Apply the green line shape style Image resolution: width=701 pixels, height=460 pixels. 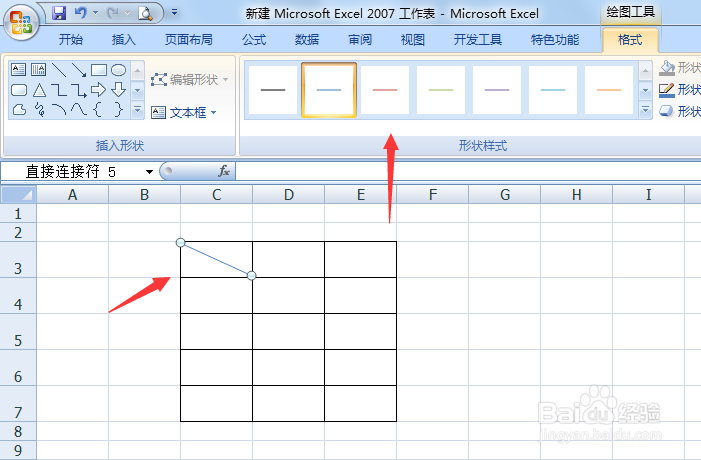point(441,90)
